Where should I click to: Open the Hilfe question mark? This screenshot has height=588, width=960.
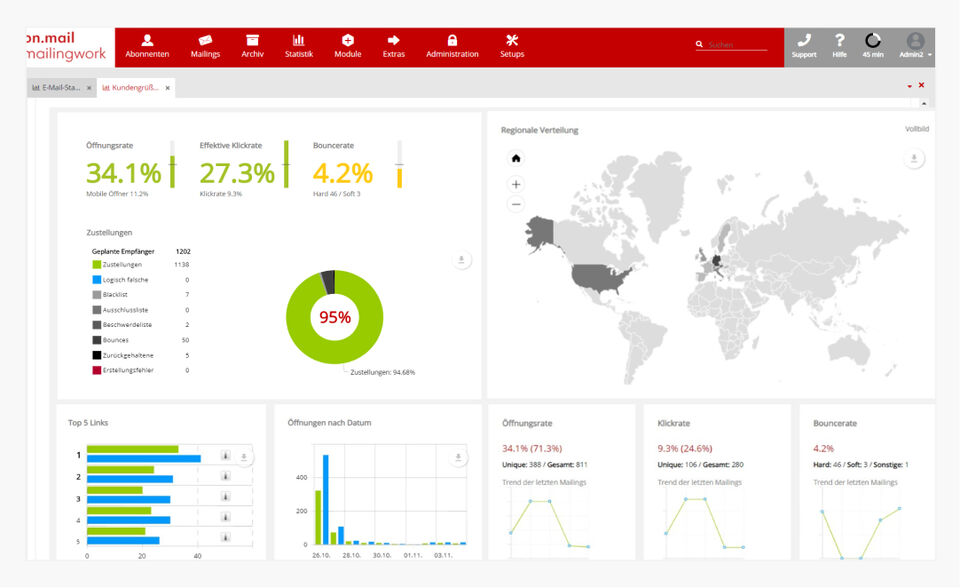click(x=839, y=46)
